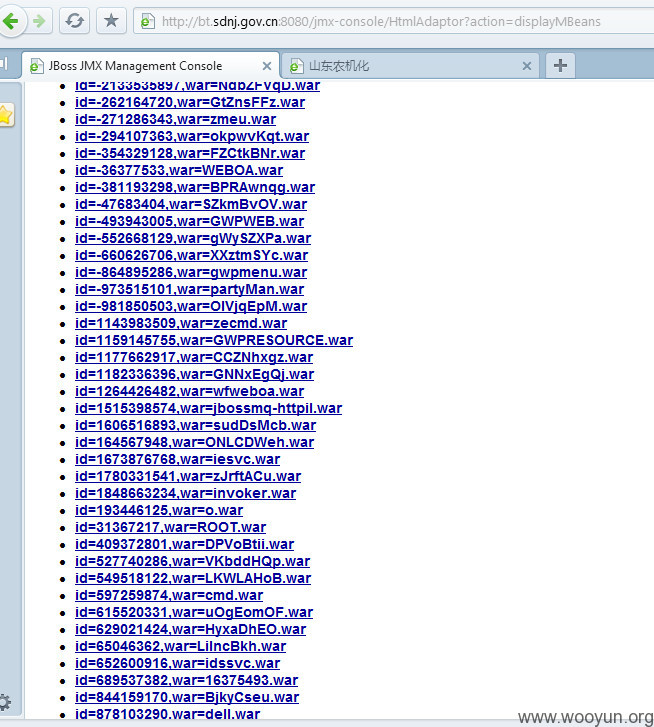Open link war=zmeu.war
Screen dimensions: 654x727
175,119
